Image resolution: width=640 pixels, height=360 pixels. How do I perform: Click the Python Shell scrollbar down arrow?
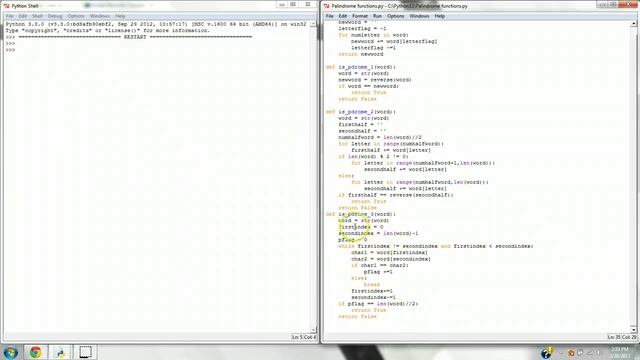pyautogui.click(x=313, y=330)
